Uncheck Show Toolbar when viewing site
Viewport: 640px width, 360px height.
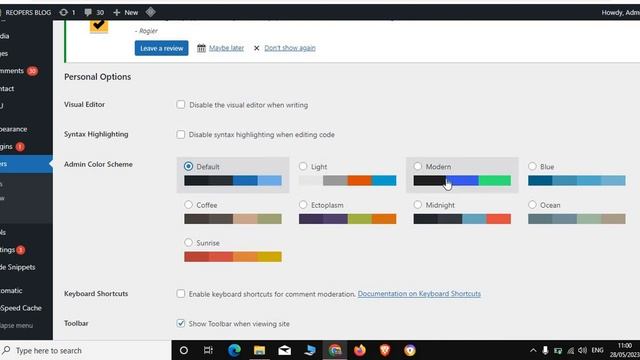[x=180, y=323]
